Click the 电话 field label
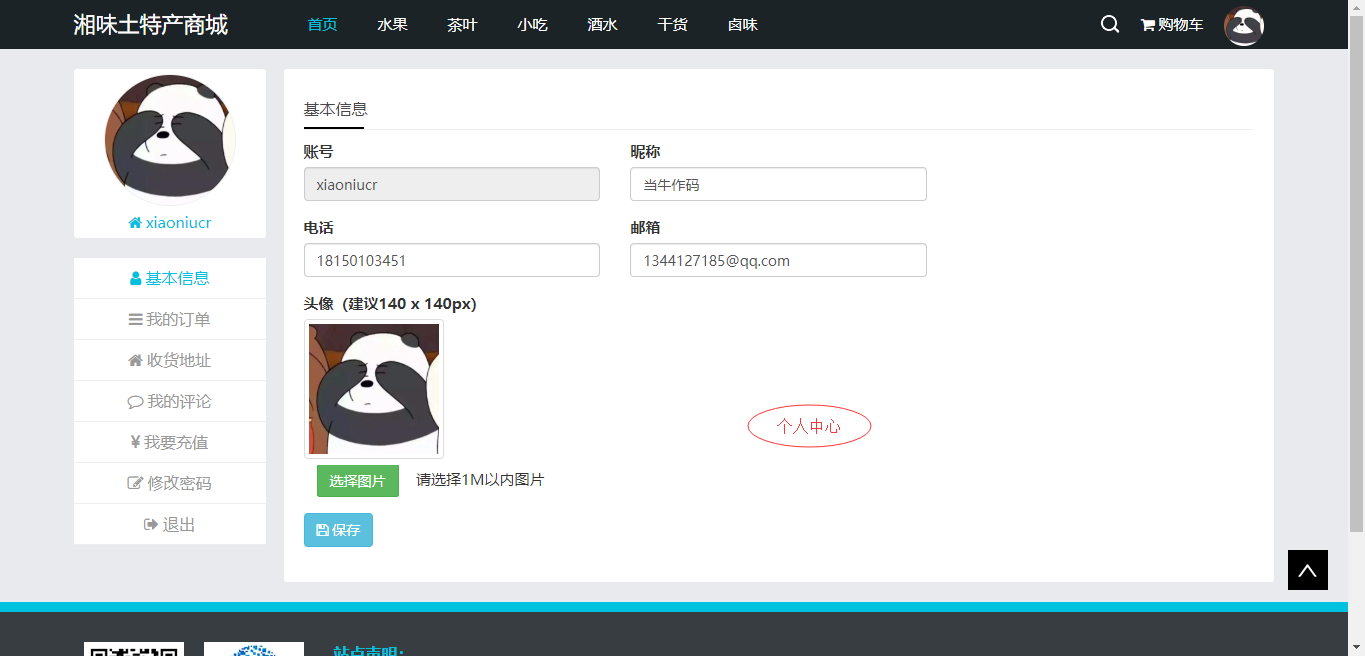This screenshot has width=1365, height=656. (x=318, y=228)
